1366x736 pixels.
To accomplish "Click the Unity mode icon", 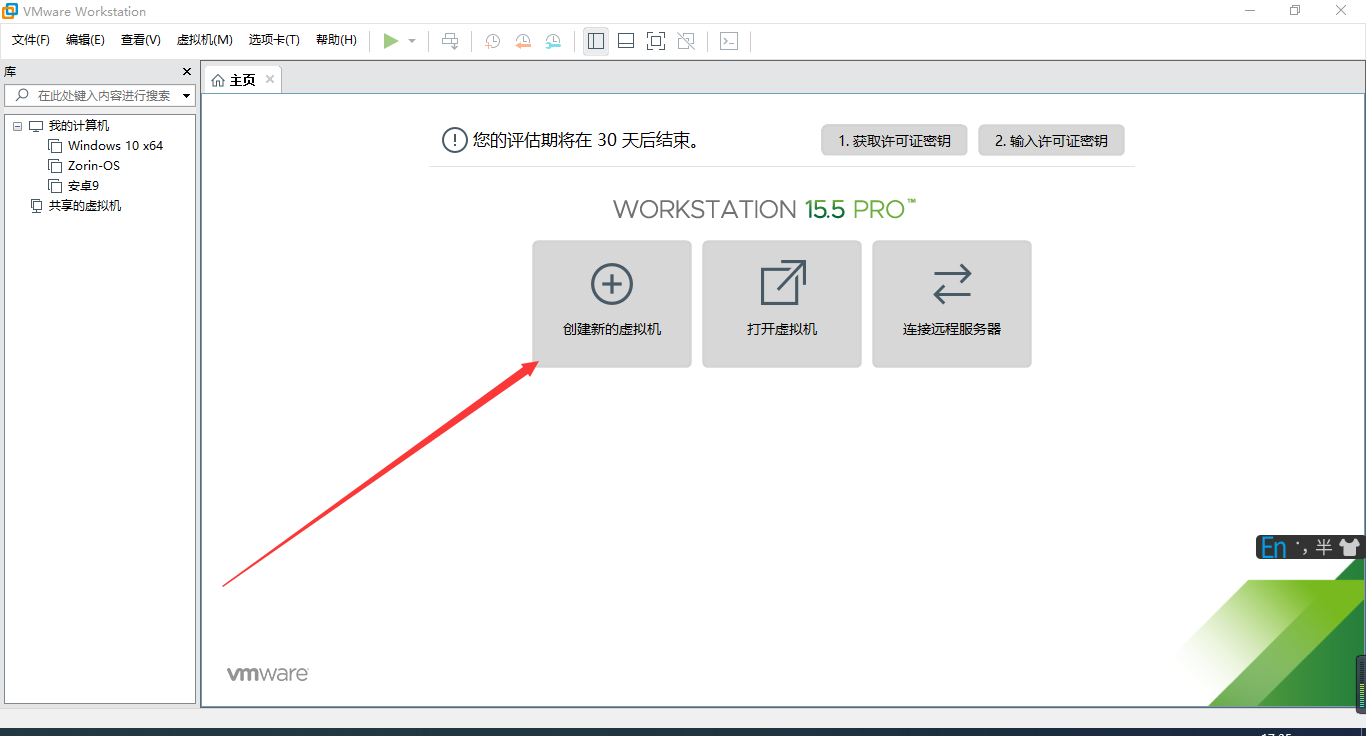I will 686,41.
